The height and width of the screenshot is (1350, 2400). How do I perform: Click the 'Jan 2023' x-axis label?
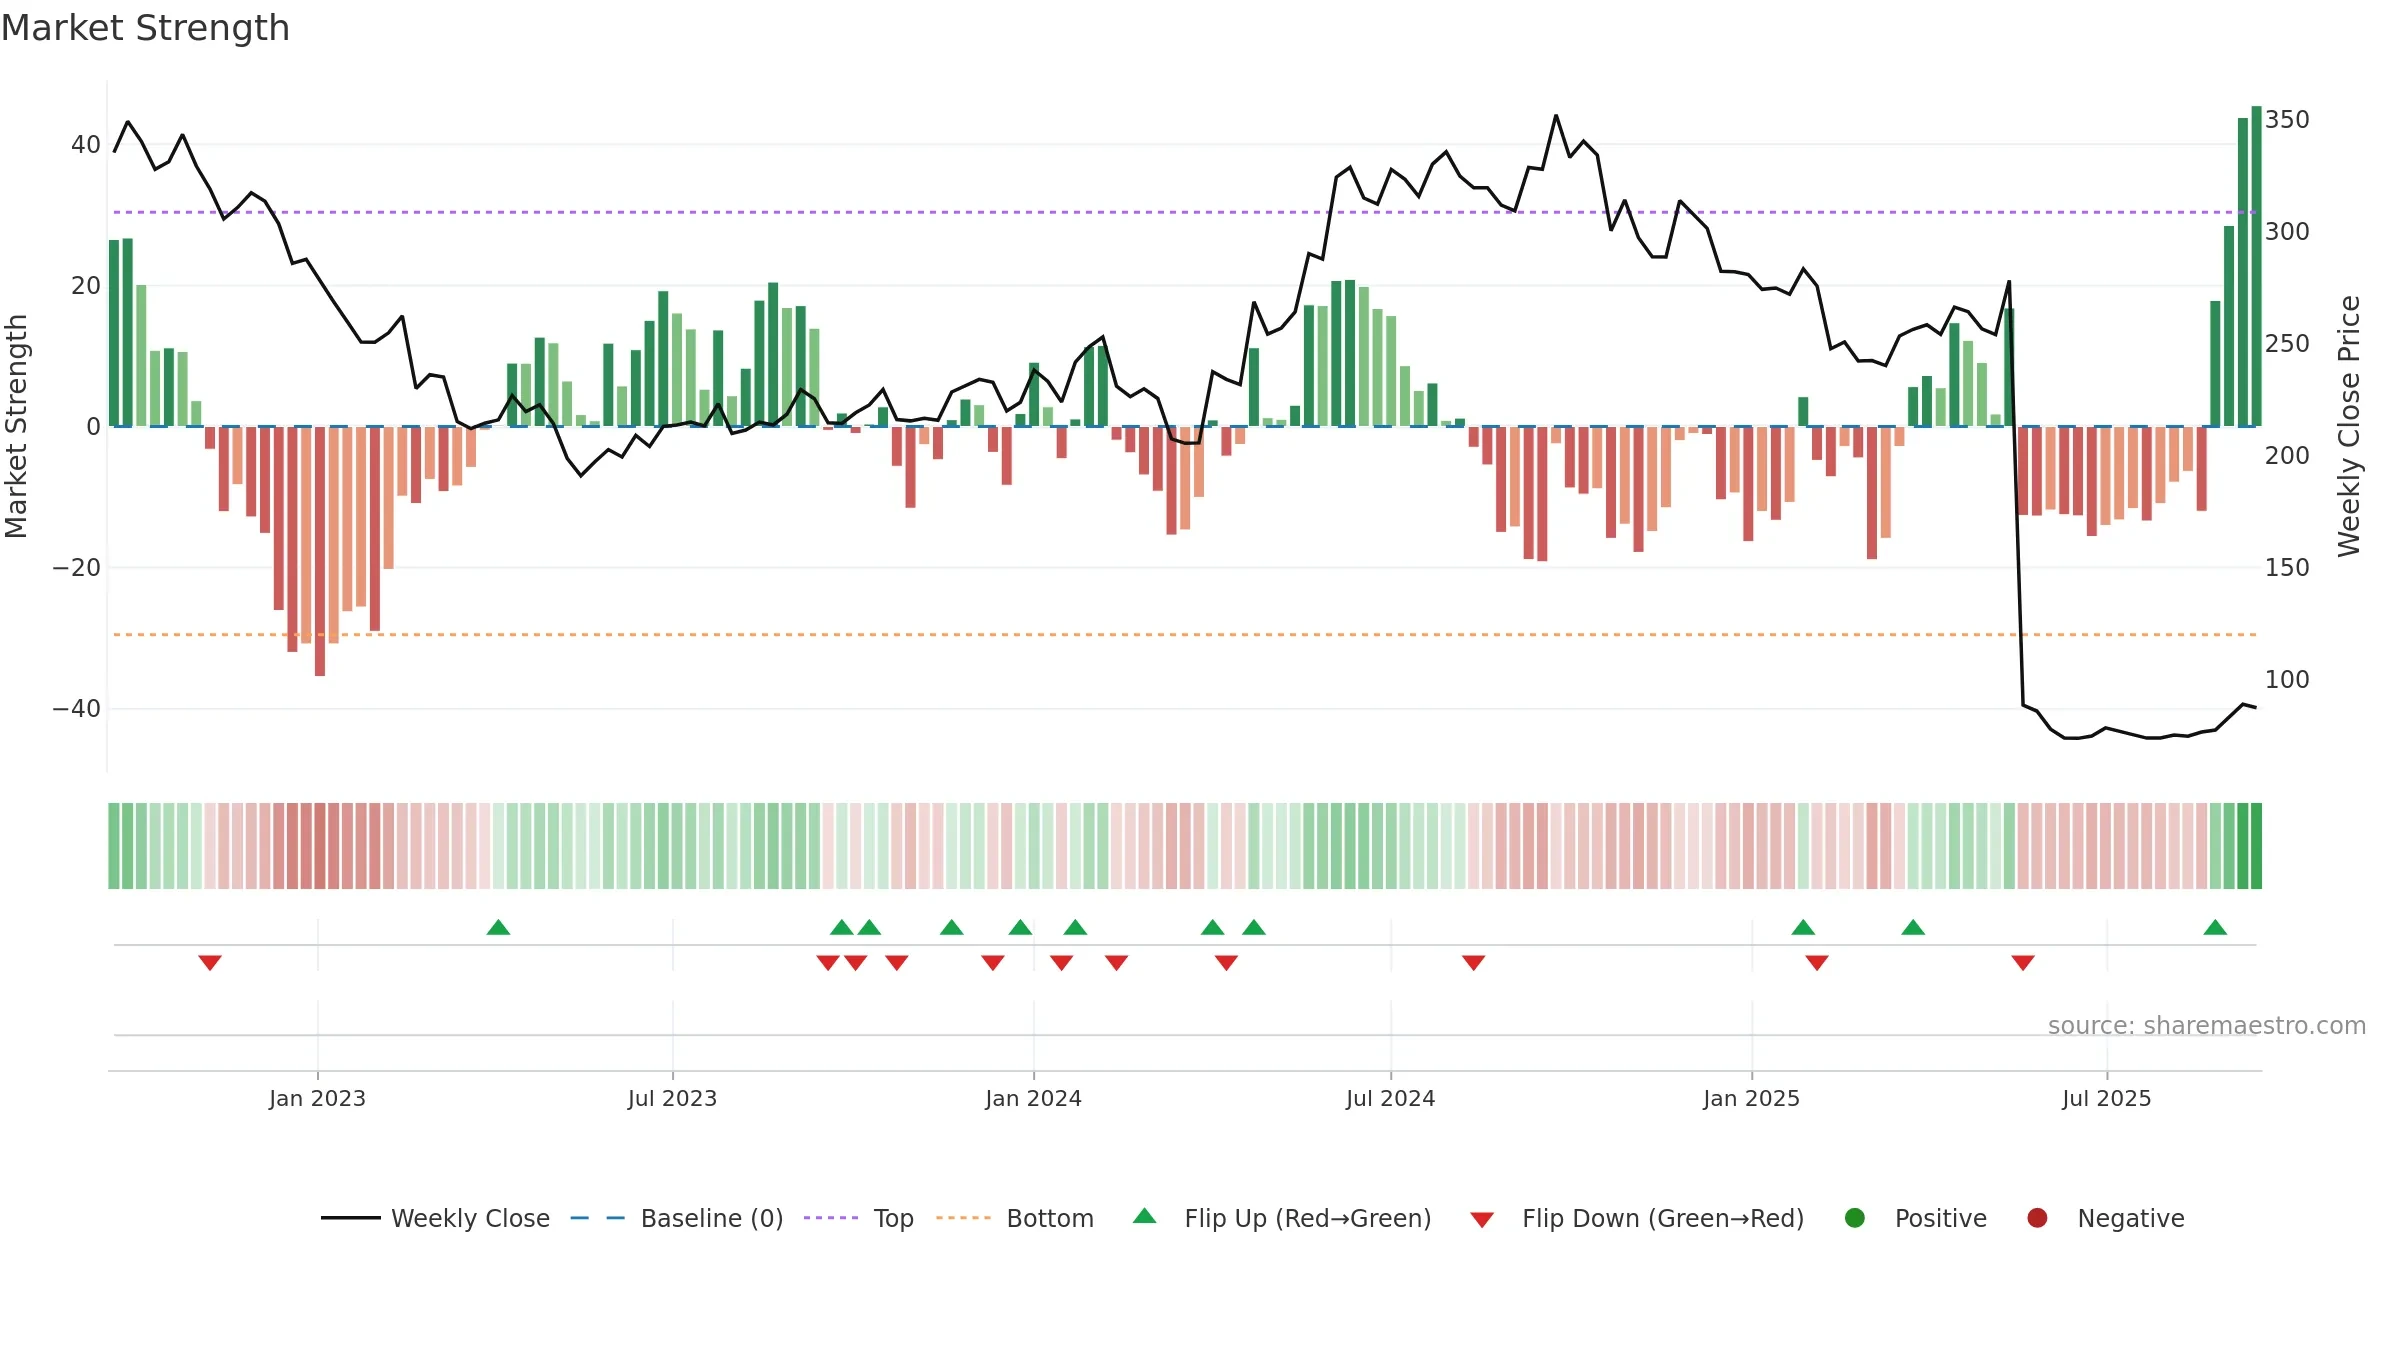[317, 1098]
